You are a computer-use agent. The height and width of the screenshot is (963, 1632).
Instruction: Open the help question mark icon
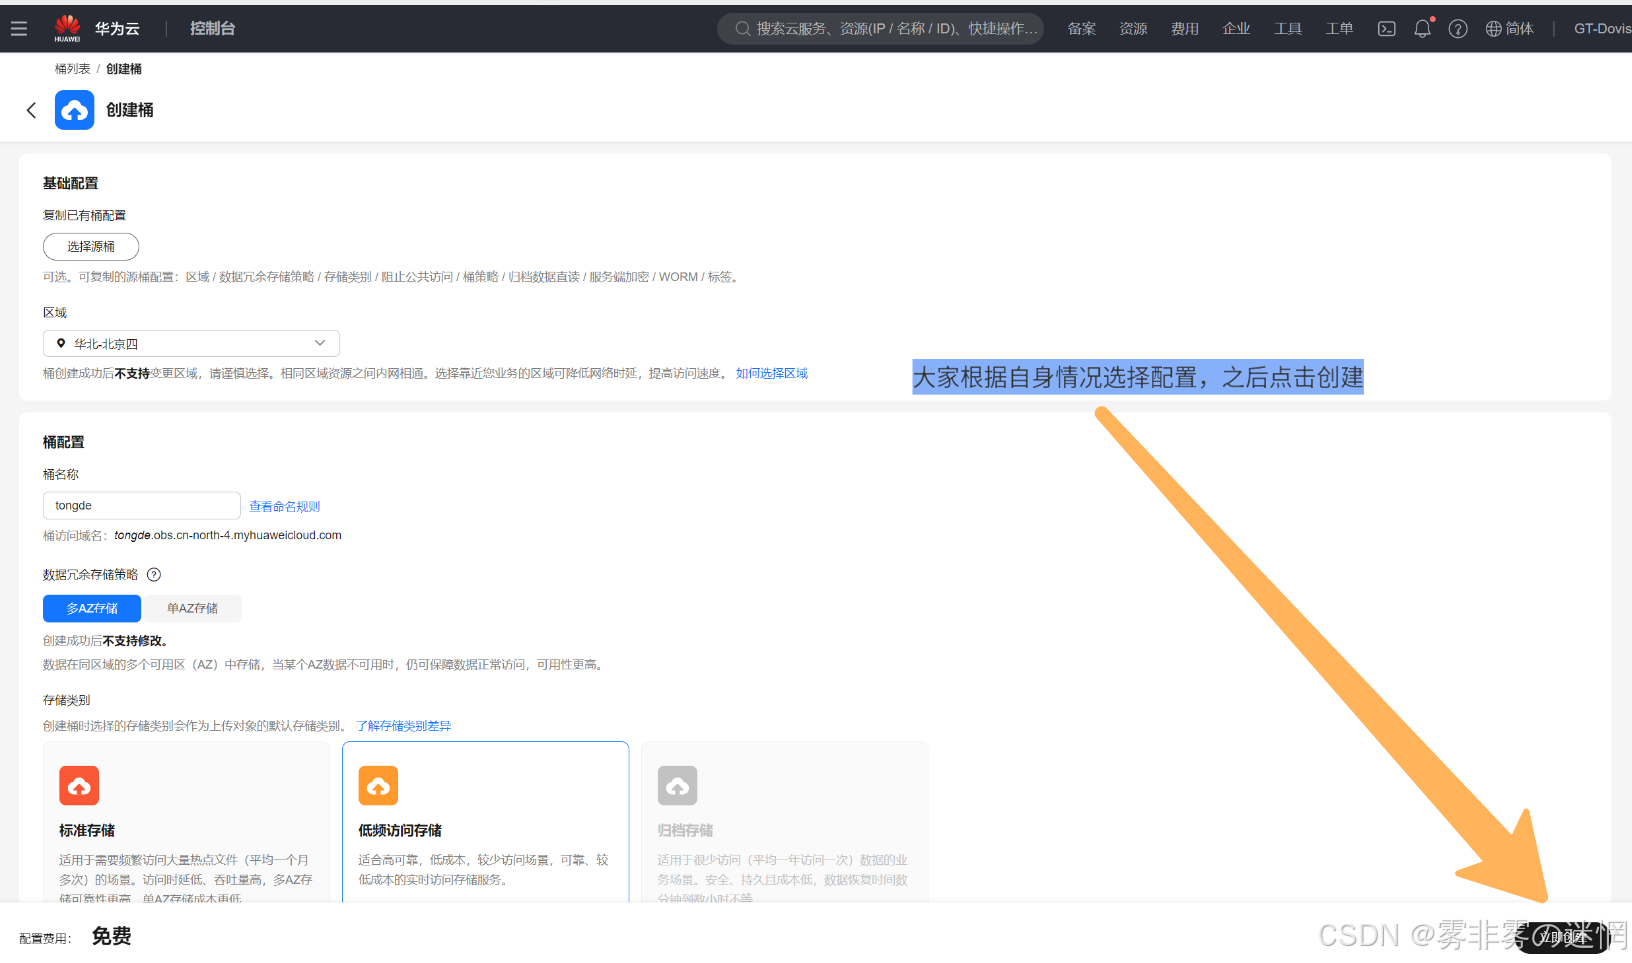pos(1458,29)
